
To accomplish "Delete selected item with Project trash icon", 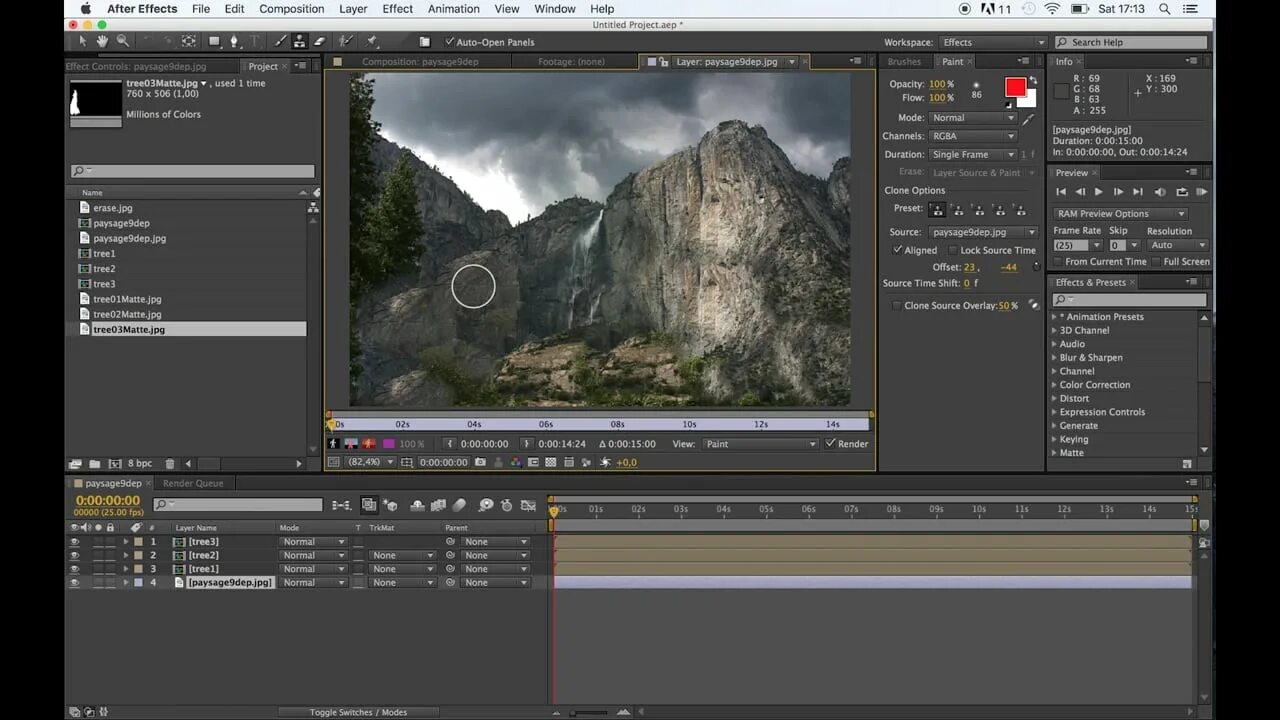I will (x=169, y=464).
